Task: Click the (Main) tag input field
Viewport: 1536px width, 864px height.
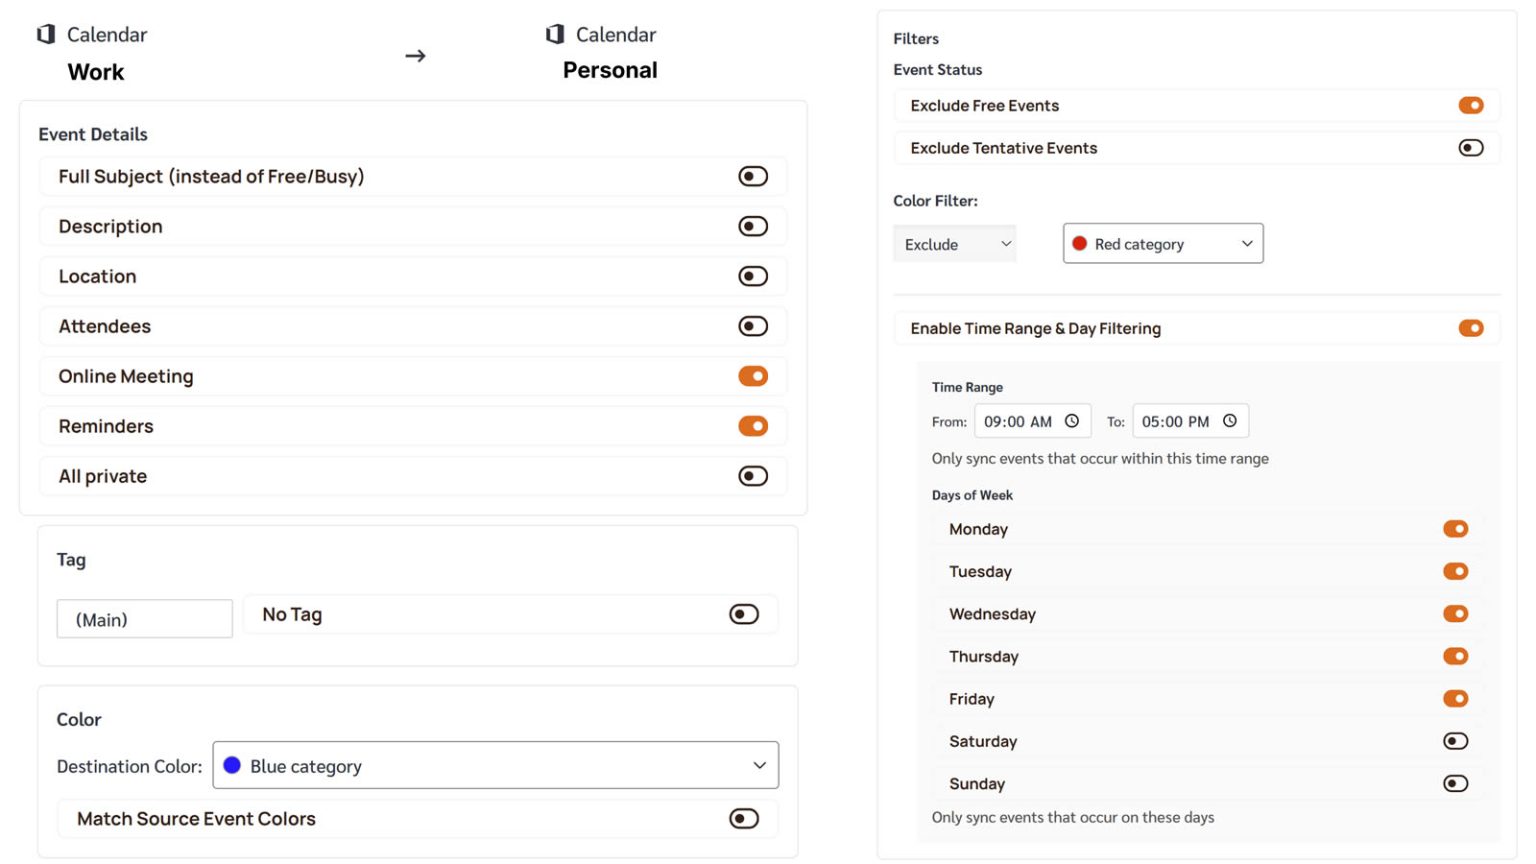Action: pos(145,619)
